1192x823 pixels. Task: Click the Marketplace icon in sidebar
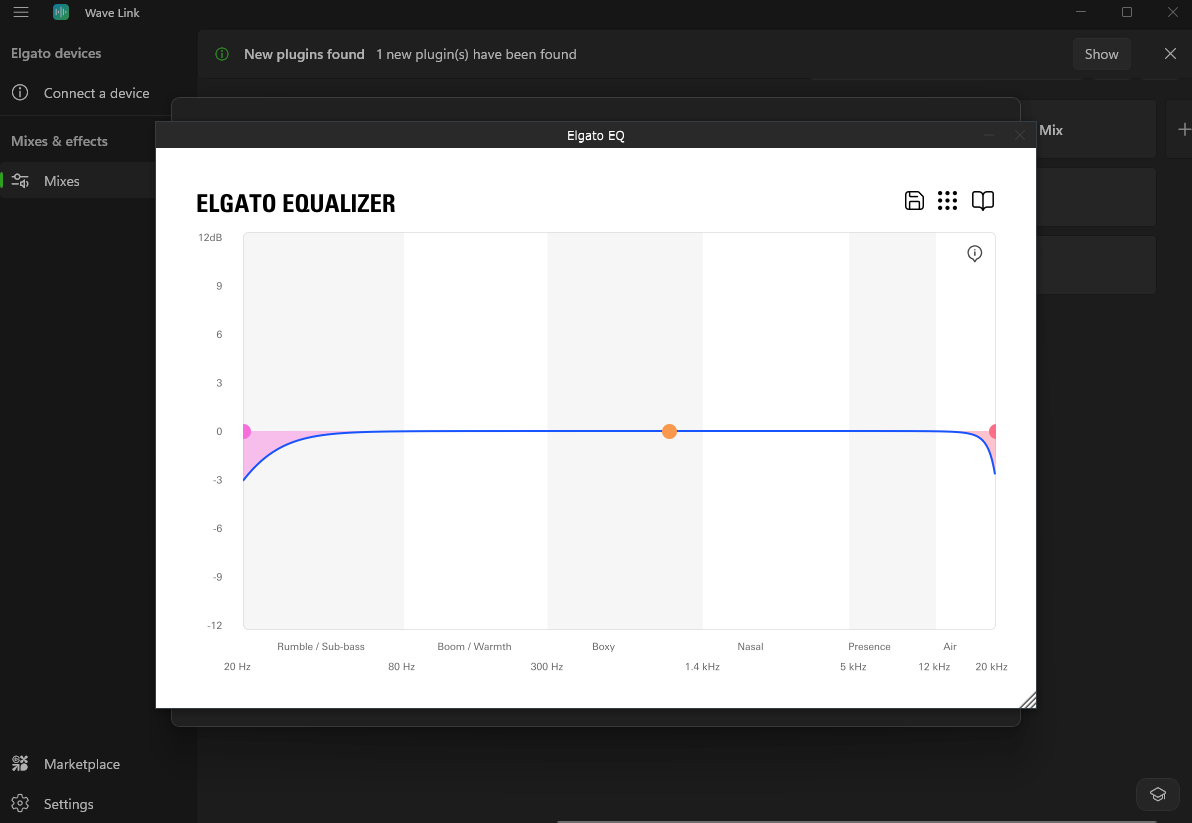tap(21, 763)
